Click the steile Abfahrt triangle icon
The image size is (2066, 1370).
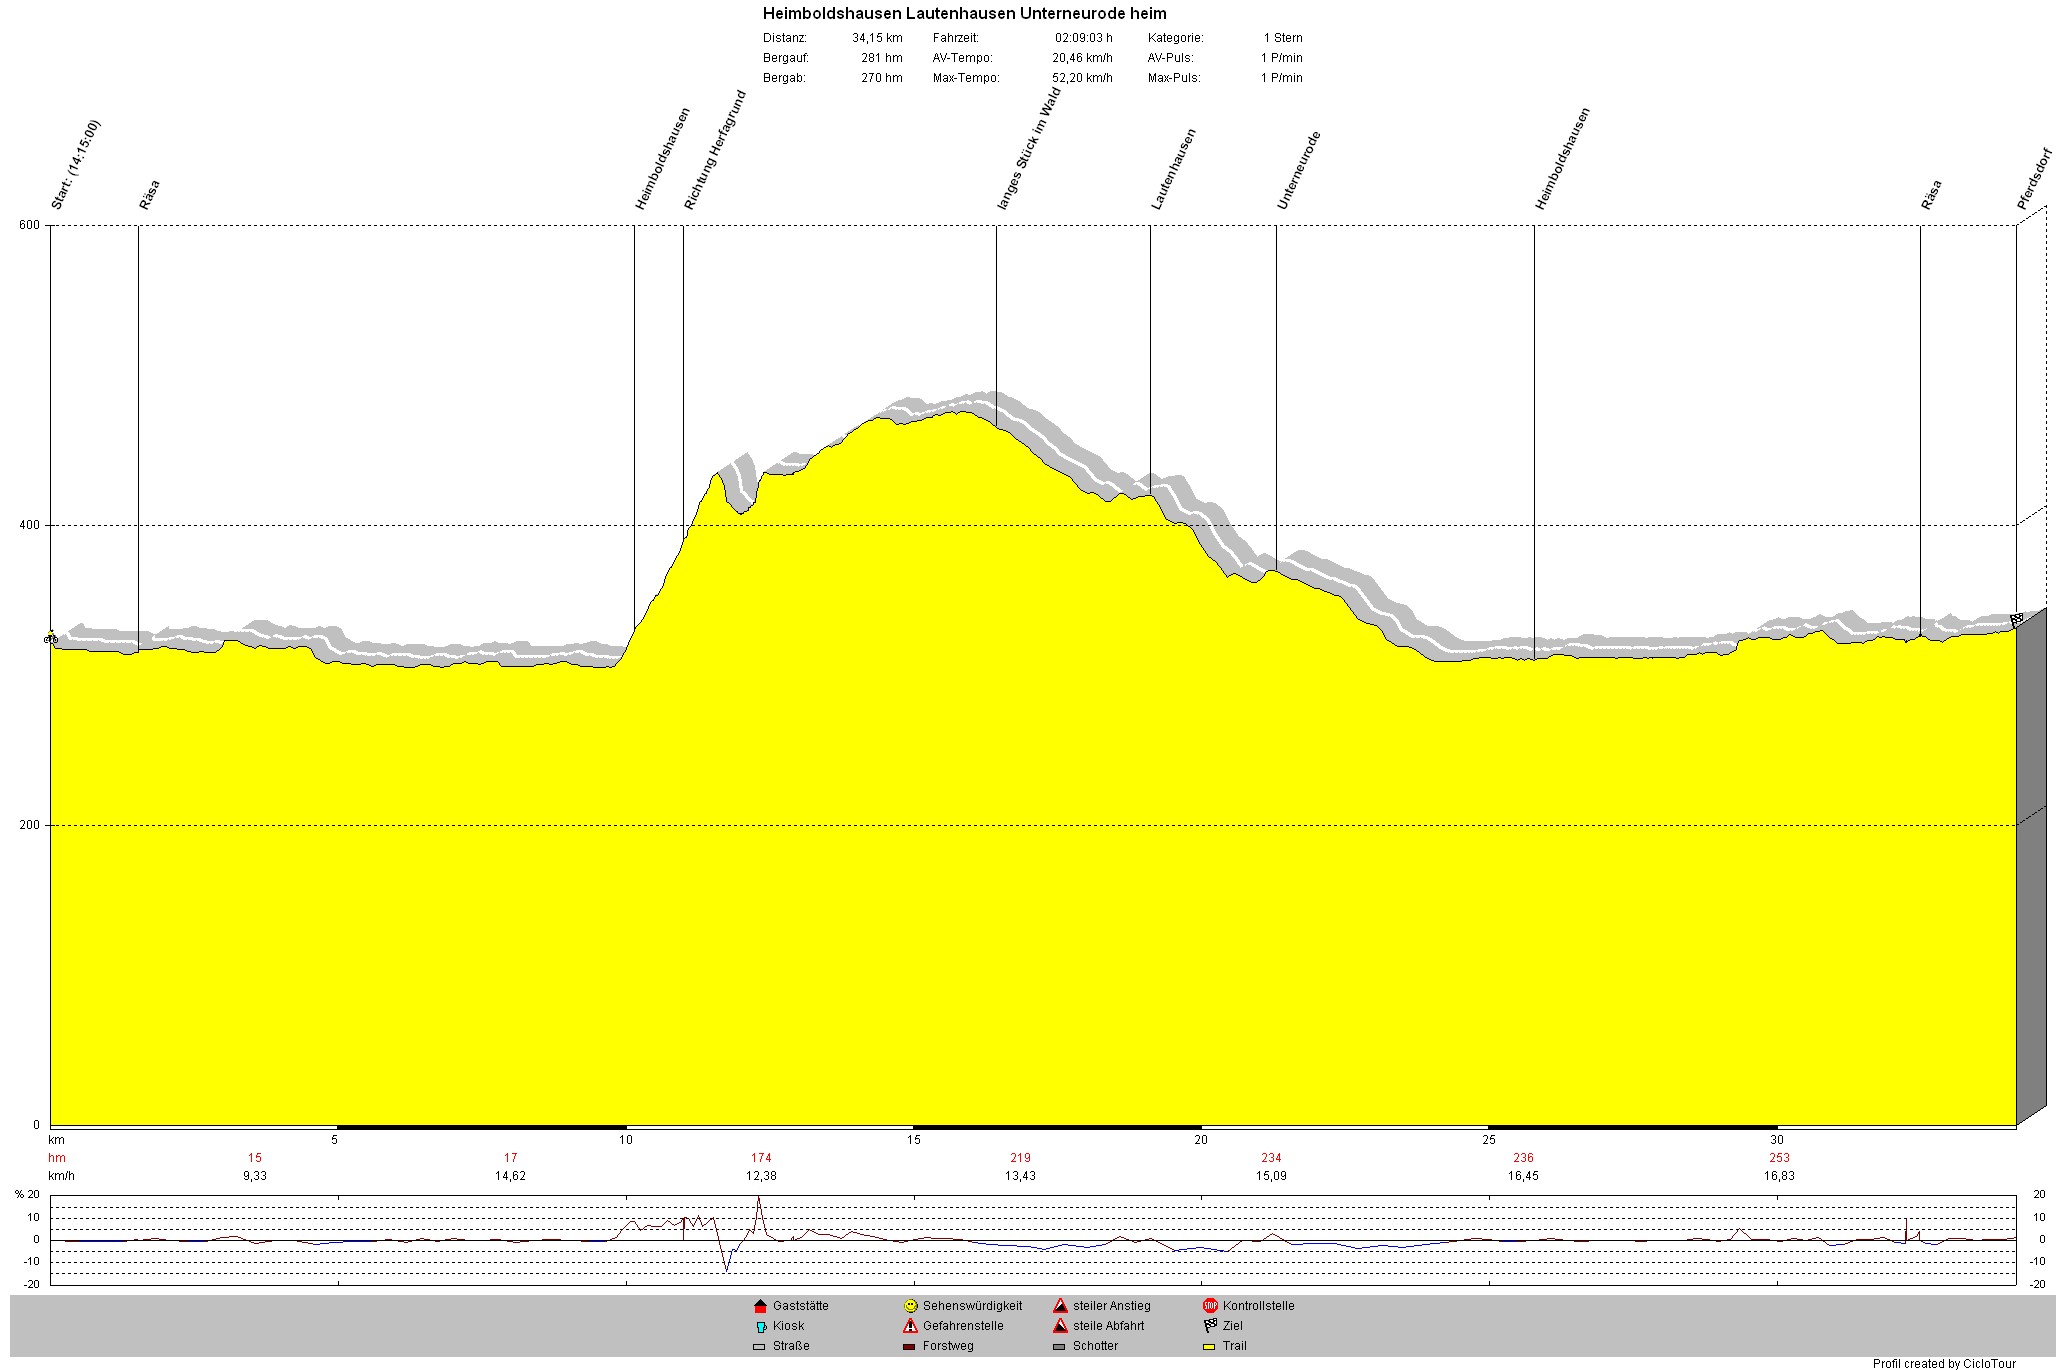click(1060, 1326)
